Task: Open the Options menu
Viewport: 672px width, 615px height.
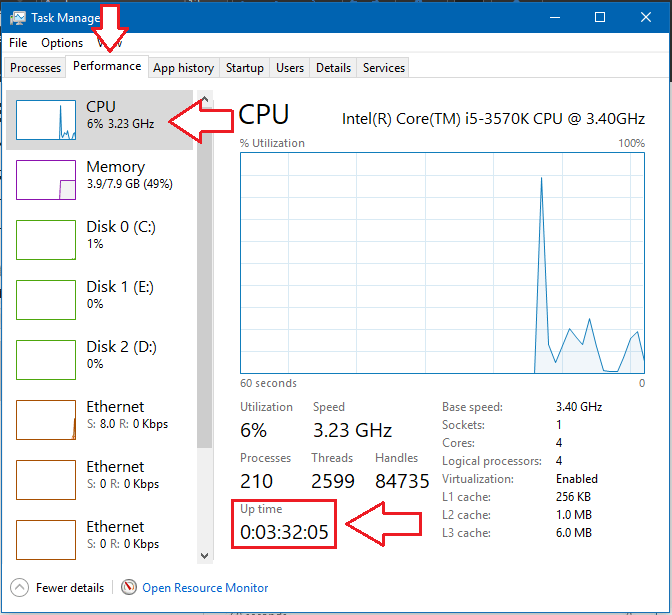Action: coord(62,43)
